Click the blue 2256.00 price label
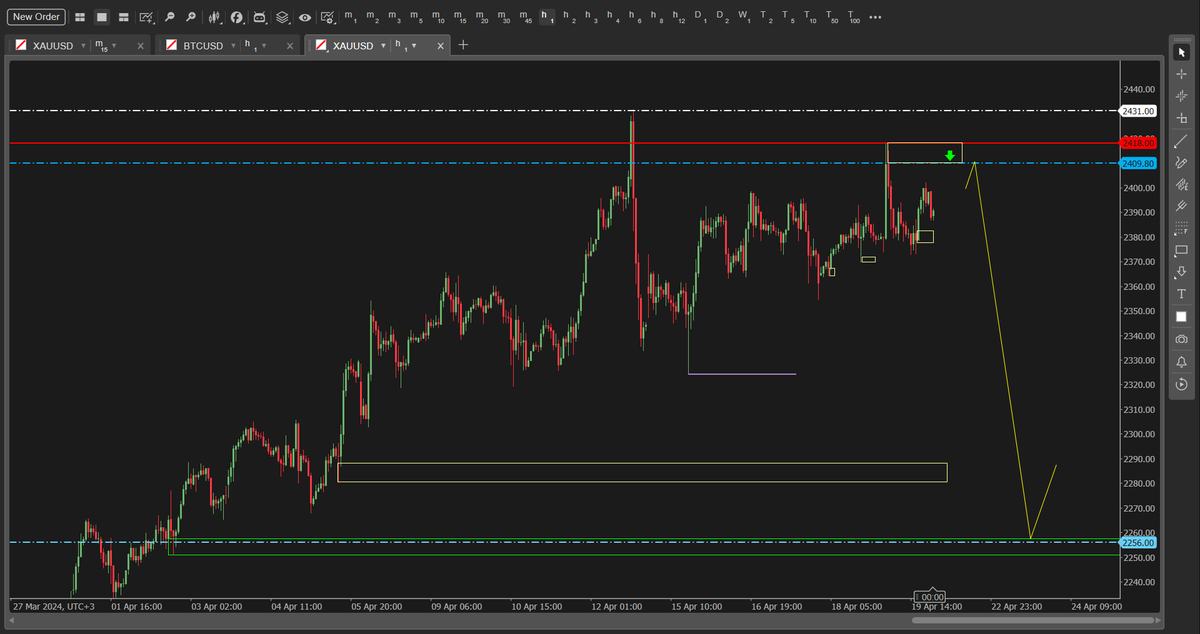Screen dimensions: 1200x634 click(1138, 542)
